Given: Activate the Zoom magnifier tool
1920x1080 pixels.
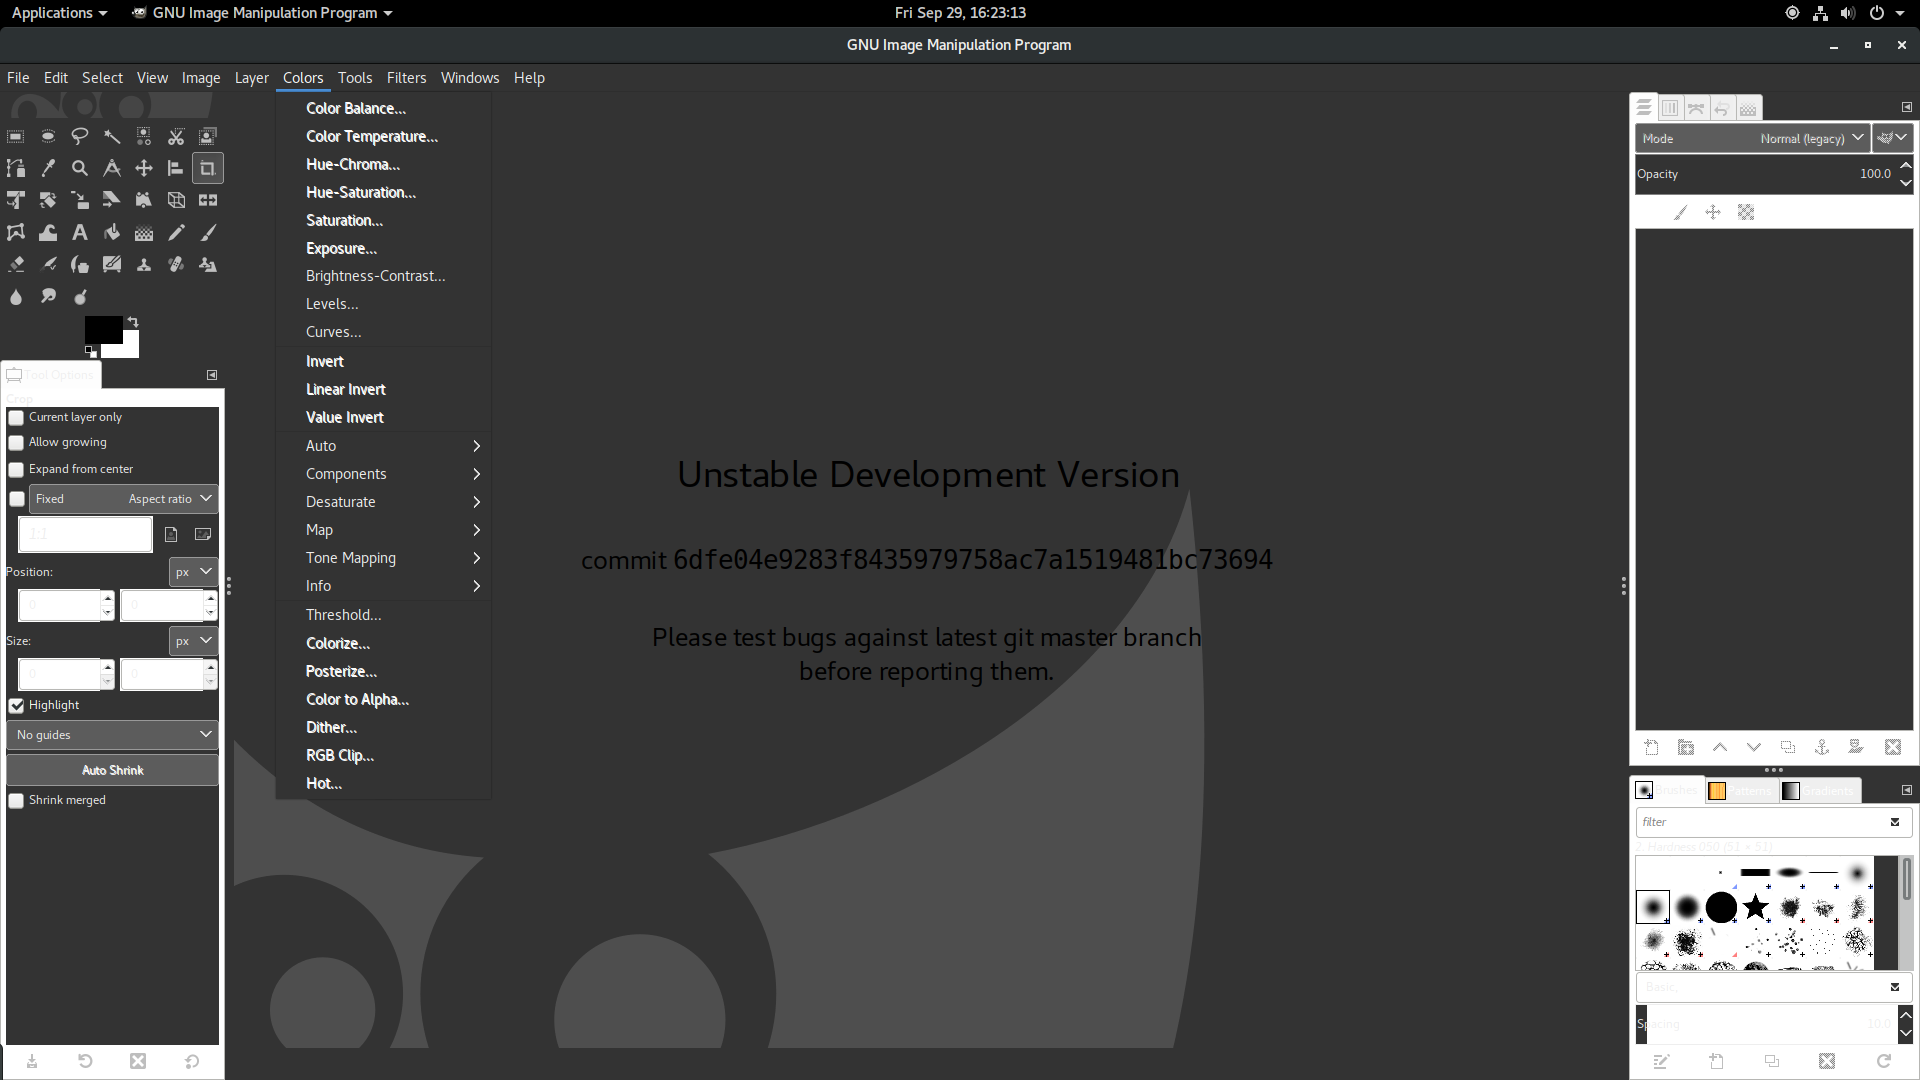Looking at the screenshot, I should click(80, 168).
